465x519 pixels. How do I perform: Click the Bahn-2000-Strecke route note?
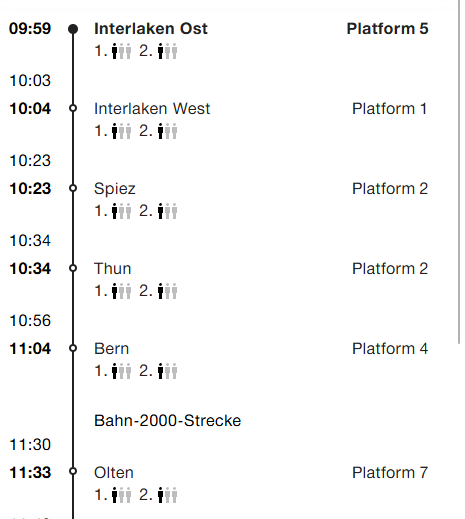point(167,421)
